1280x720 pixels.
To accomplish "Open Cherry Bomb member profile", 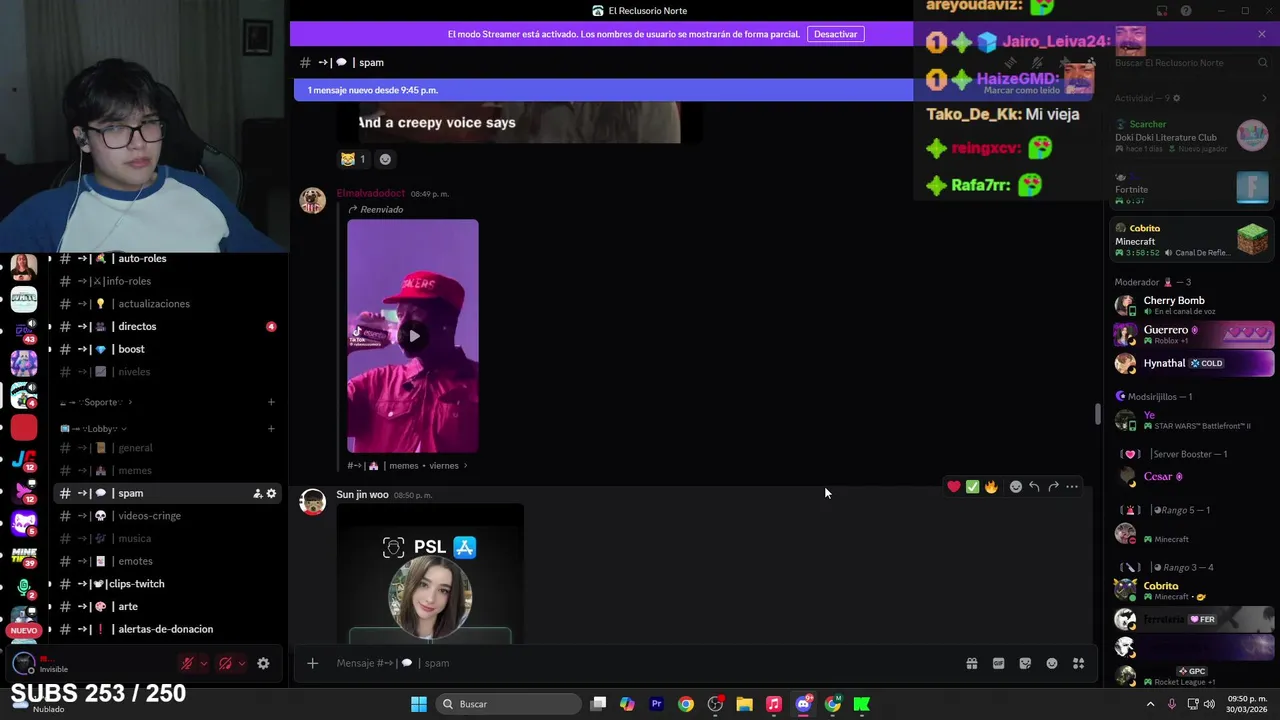I will coord(1193,305).
